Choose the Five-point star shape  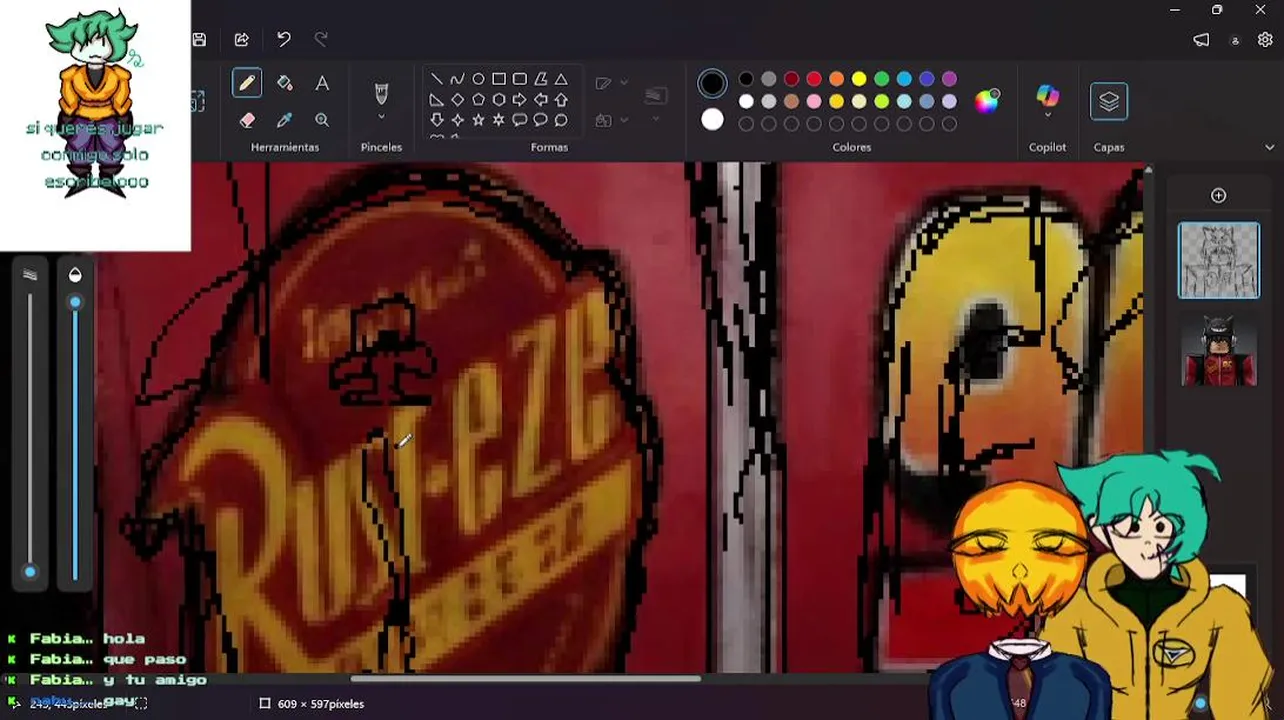[478, 120]
